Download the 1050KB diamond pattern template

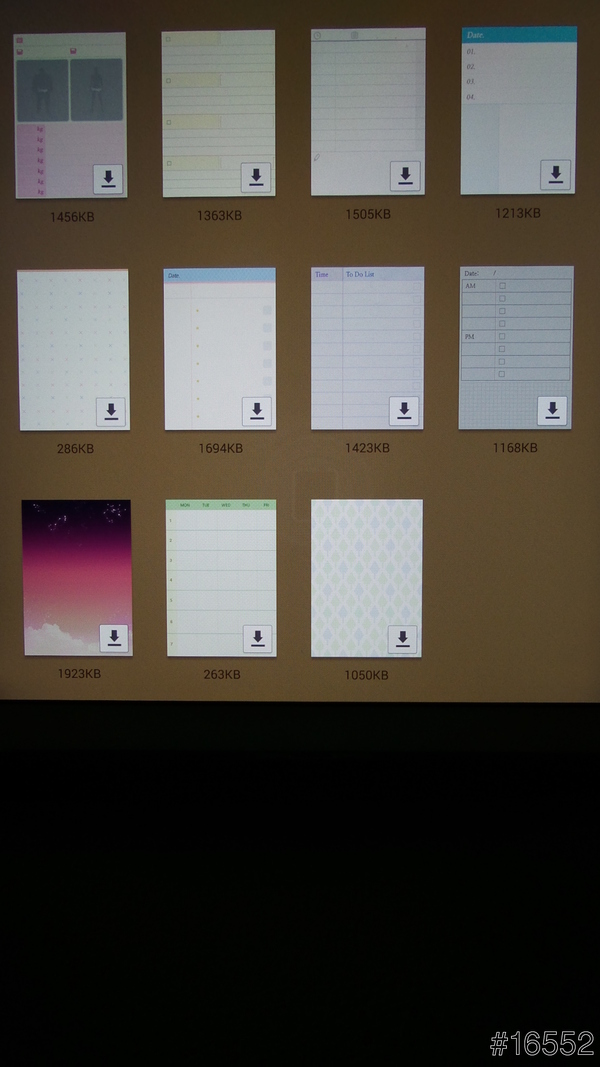[x=403, y=640]
